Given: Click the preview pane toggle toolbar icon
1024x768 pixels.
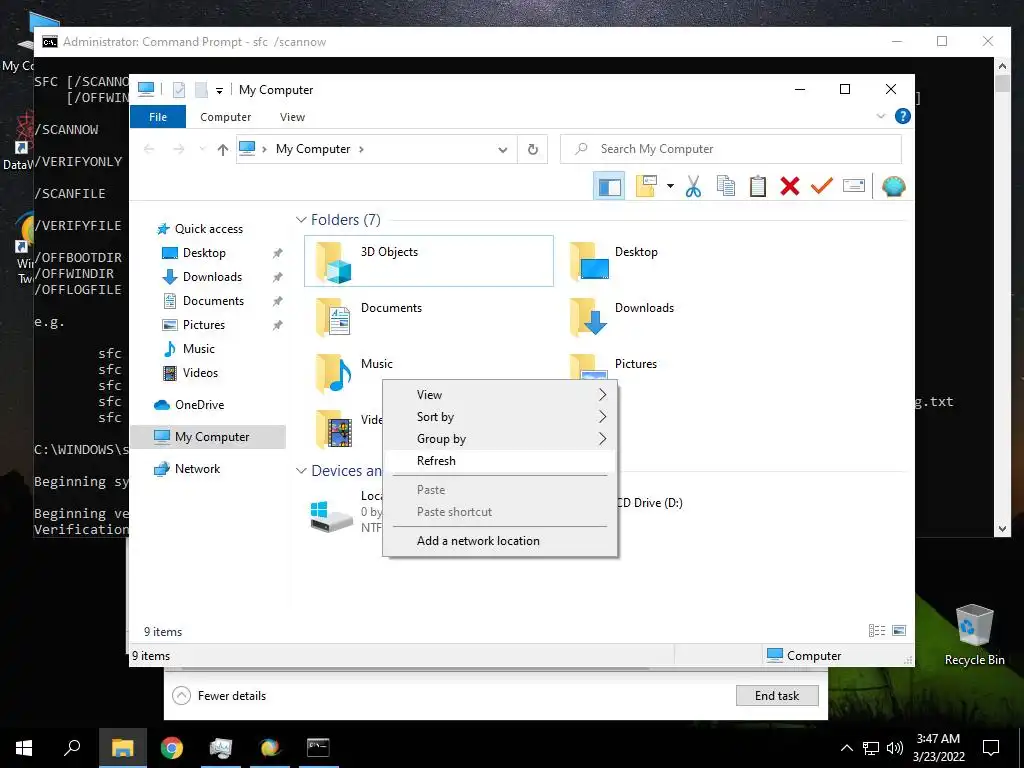Looking at the screenshot, I should tap(609, 186).
